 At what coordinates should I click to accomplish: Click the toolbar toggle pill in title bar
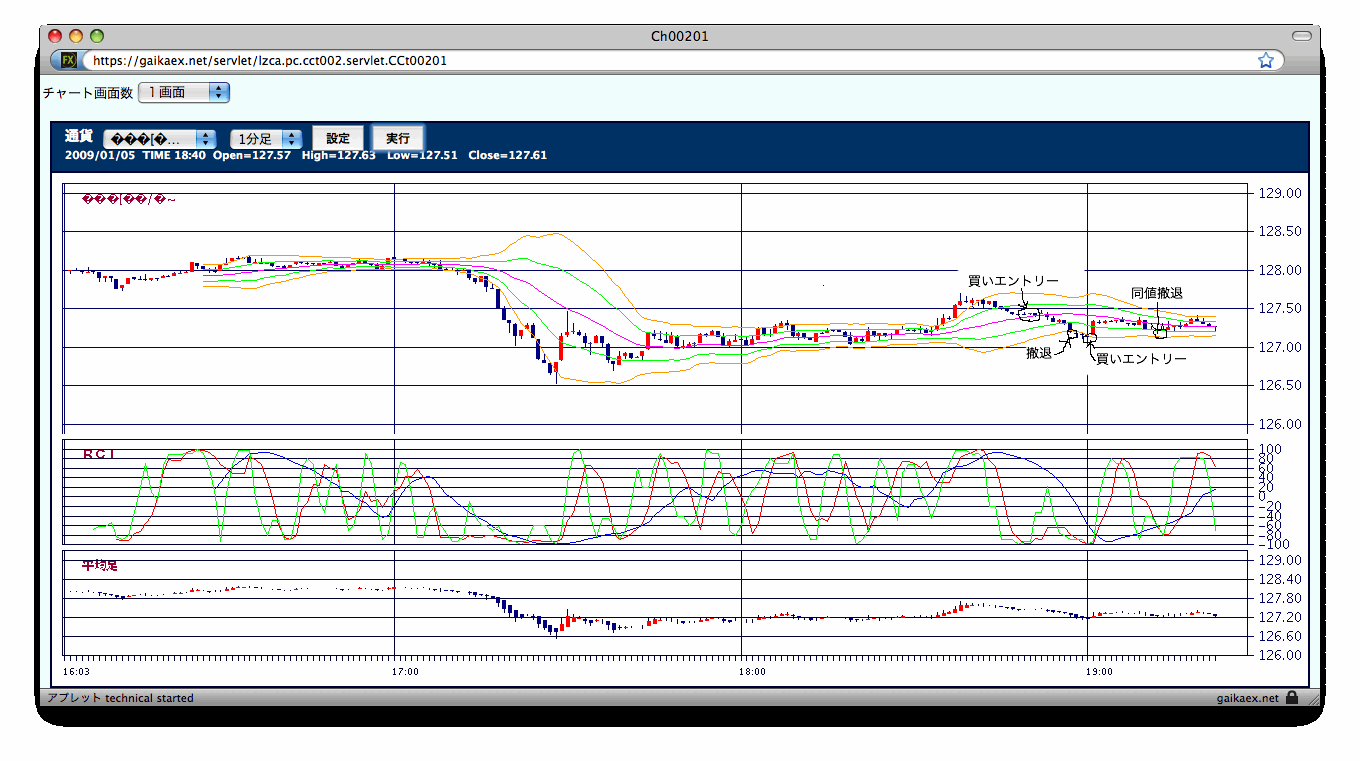[1301, 36]
